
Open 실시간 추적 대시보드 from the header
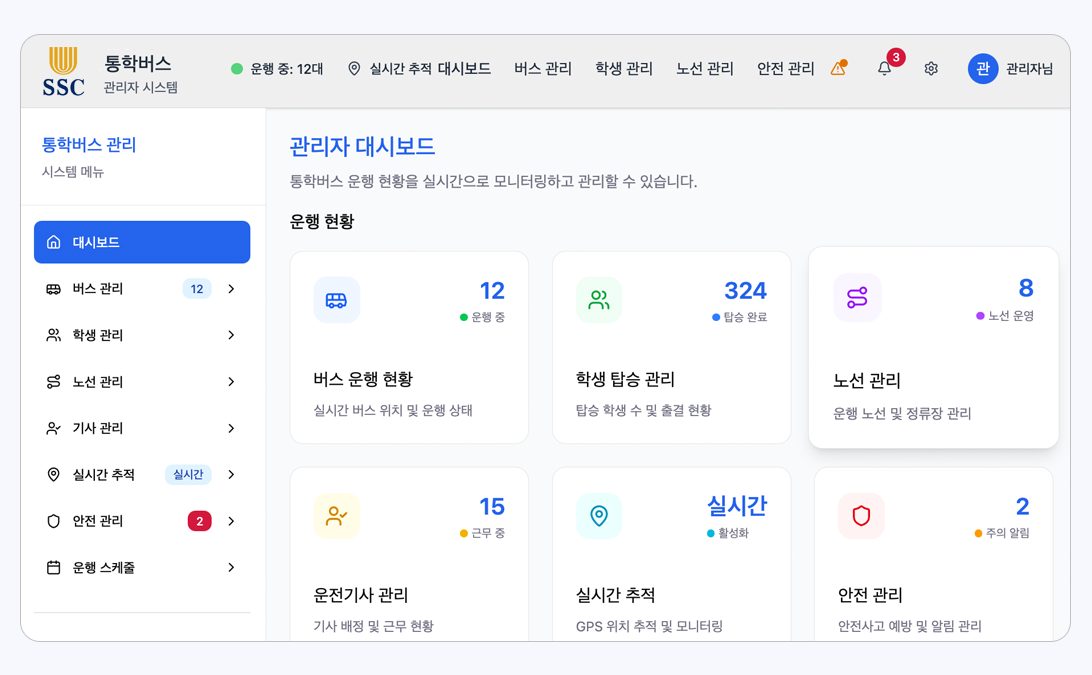(430, 69)
